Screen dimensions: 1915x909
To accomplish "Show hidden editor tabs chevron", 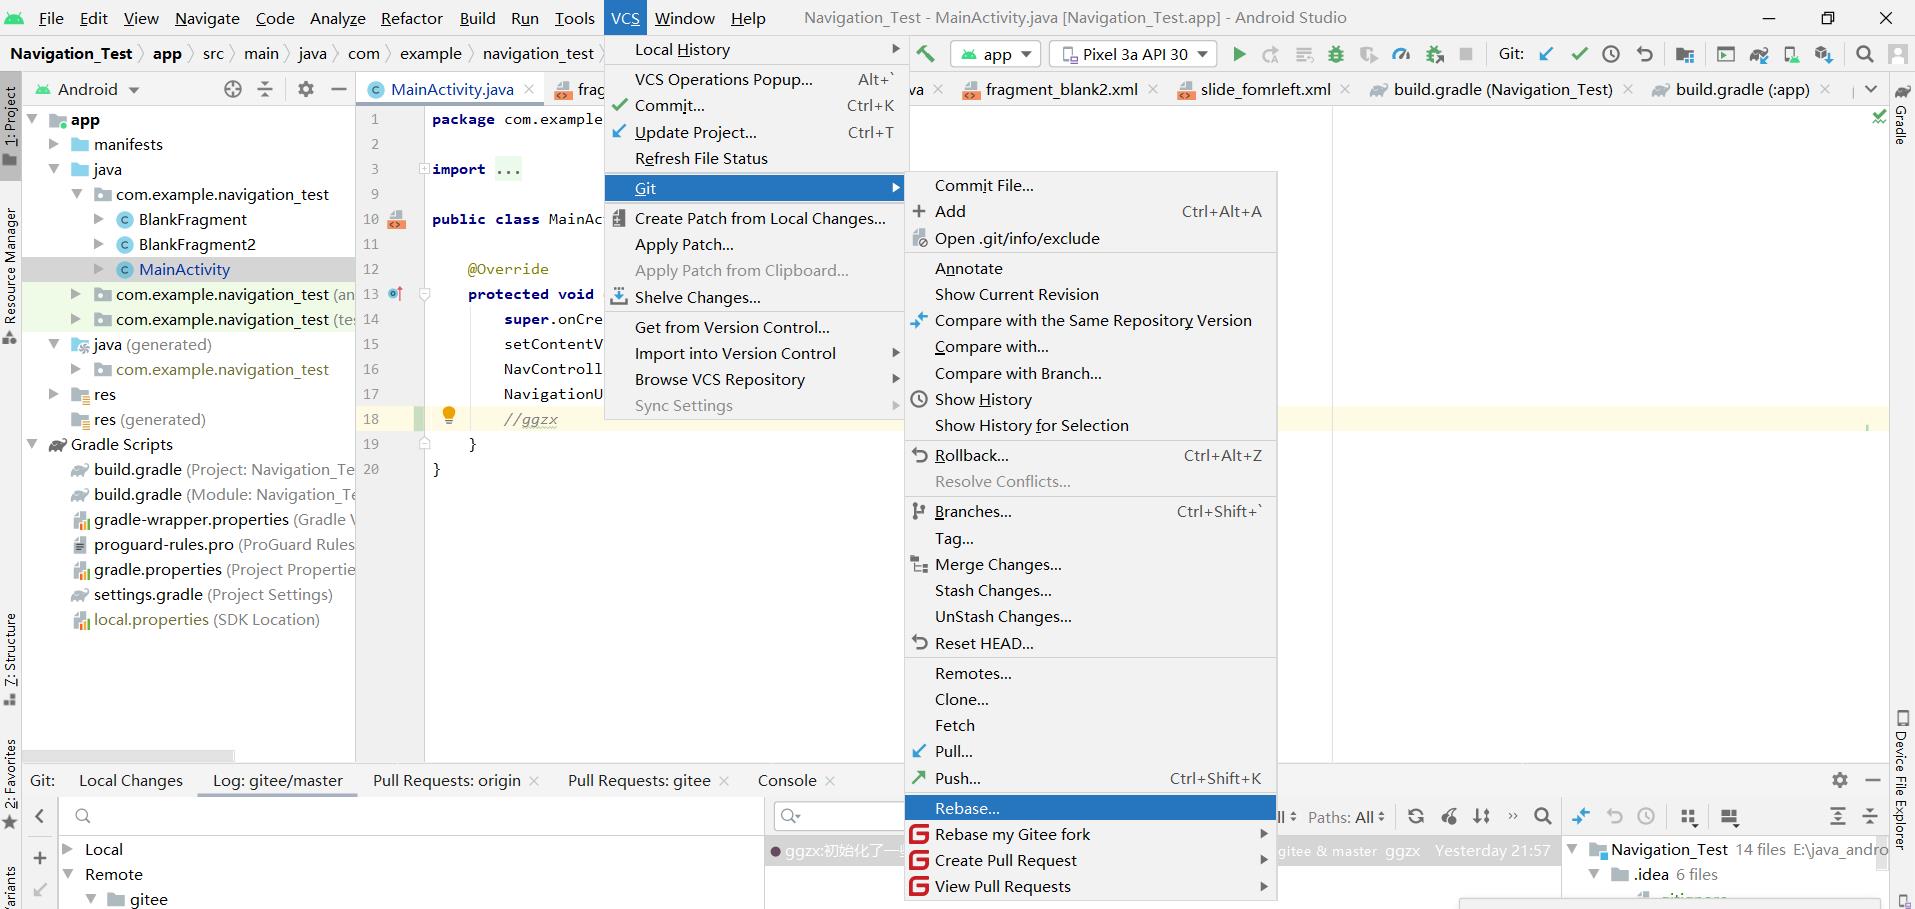I will point(1871,89).
